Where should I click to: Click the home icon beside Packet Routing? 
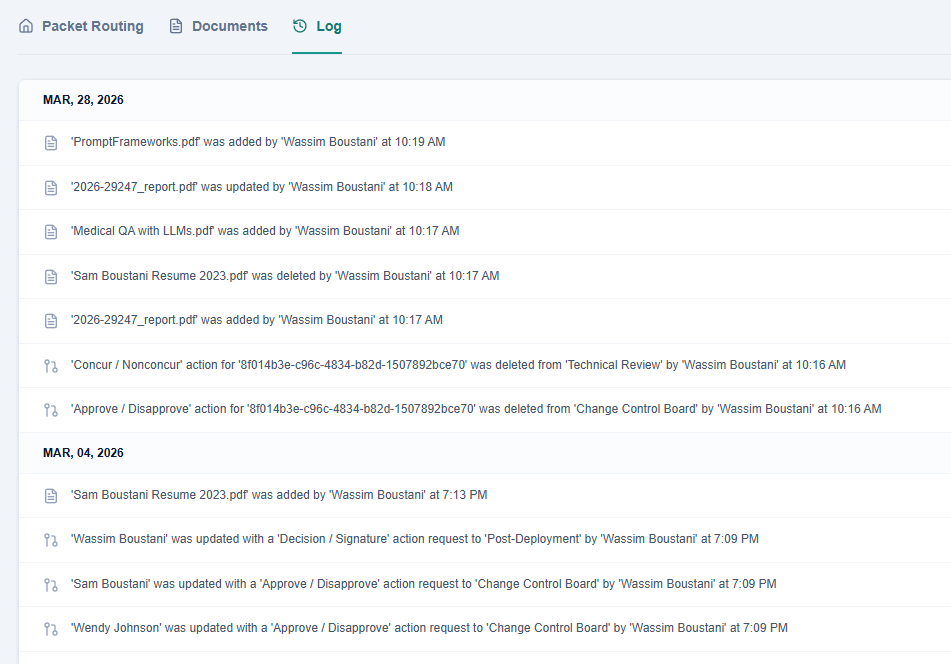tap(26, 26)
